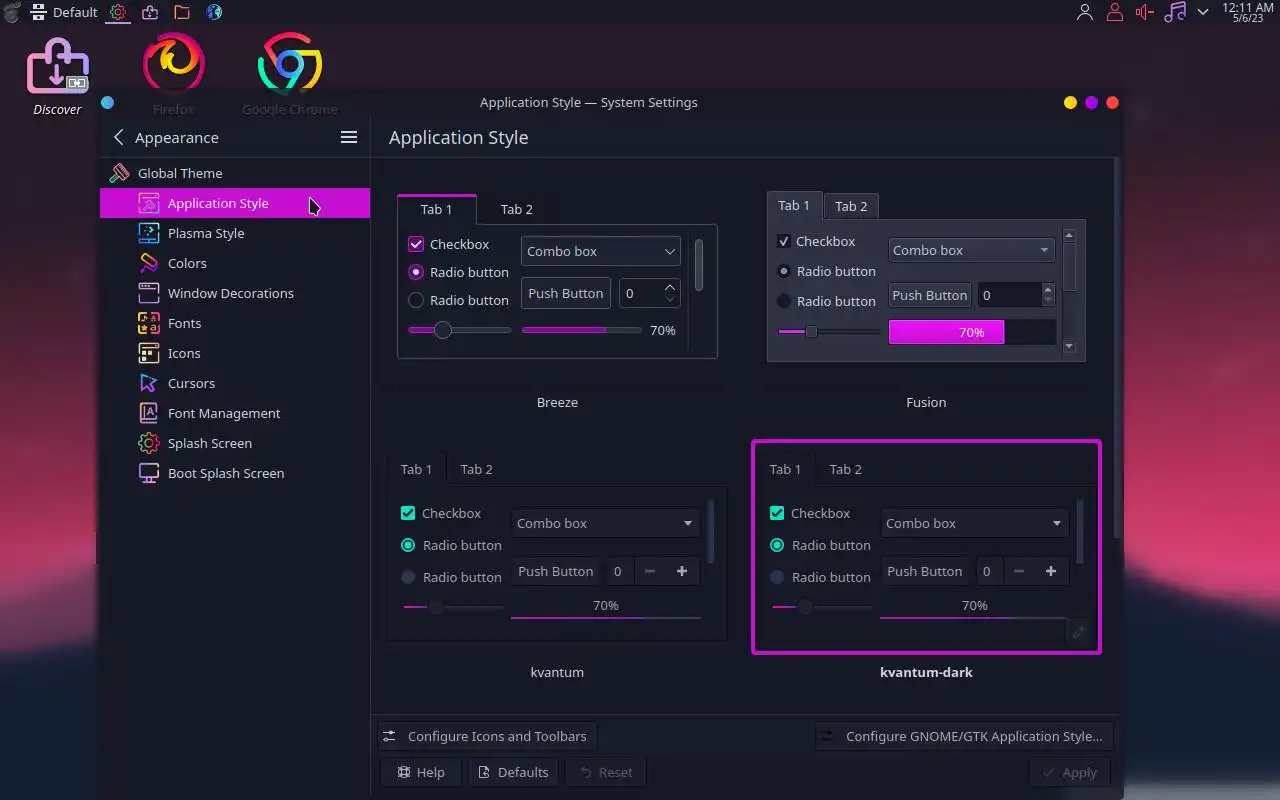
Task: Open Configure GNOME/GTK Application Style
Action: (x=964, y=736)
